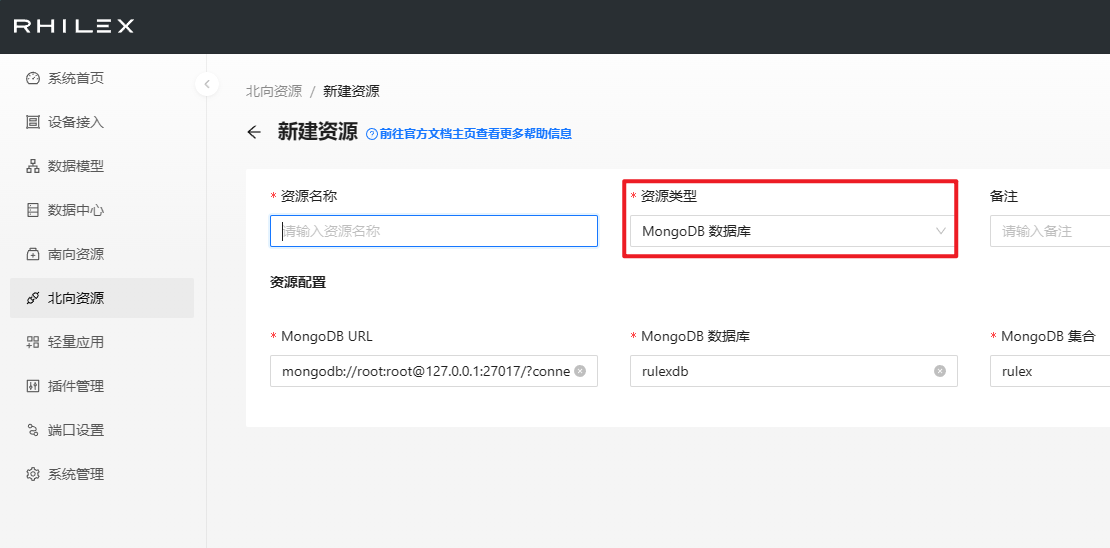1110x548 pixels.
Task: Click the 南向资源 sidebar icon
Action: pyautogui.click(x=33, y=254)
